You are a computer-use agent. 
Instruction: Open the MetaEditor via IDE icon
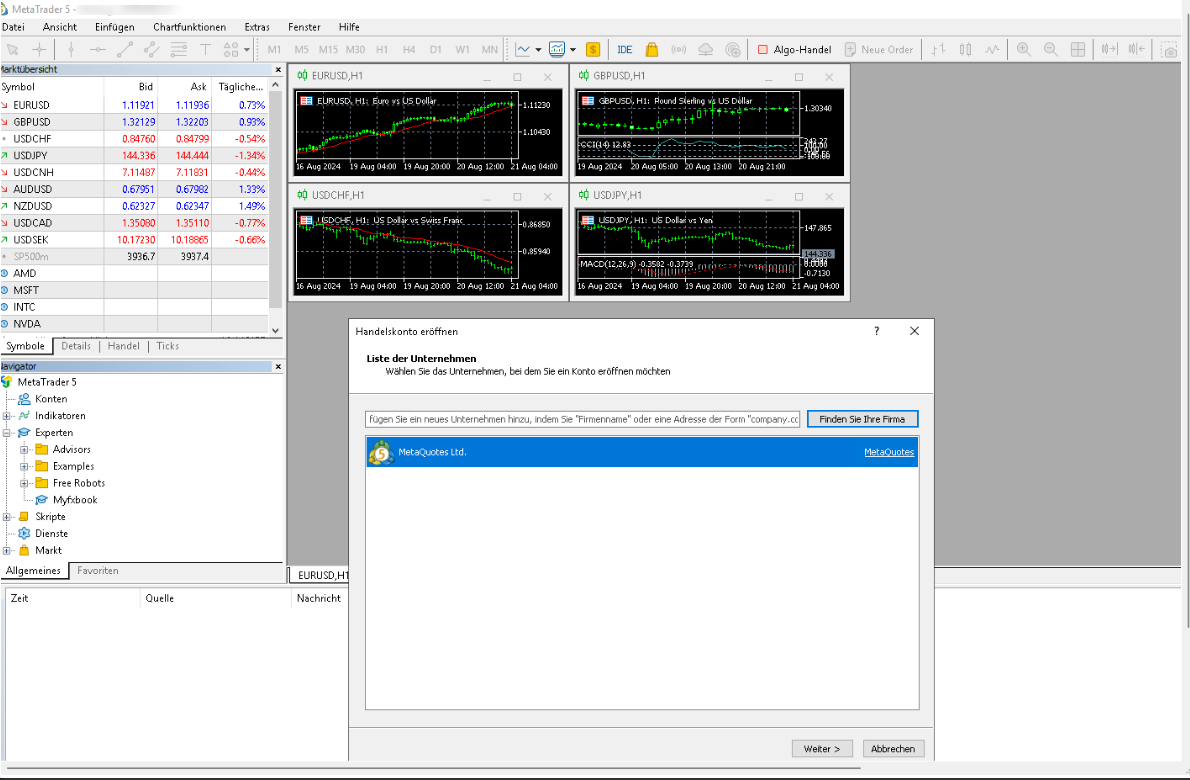pyautogui.click(x=624, y=48)
